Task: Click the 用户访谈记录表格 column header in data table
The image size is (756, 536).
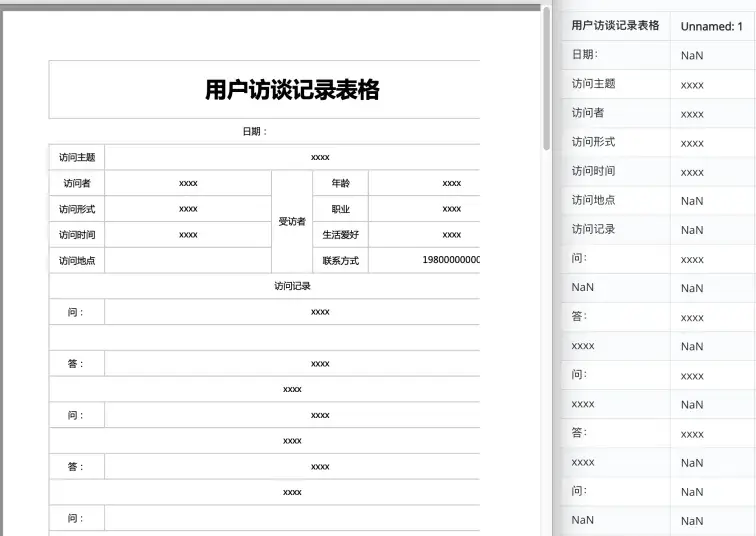Action: click(x=615, y=25)
